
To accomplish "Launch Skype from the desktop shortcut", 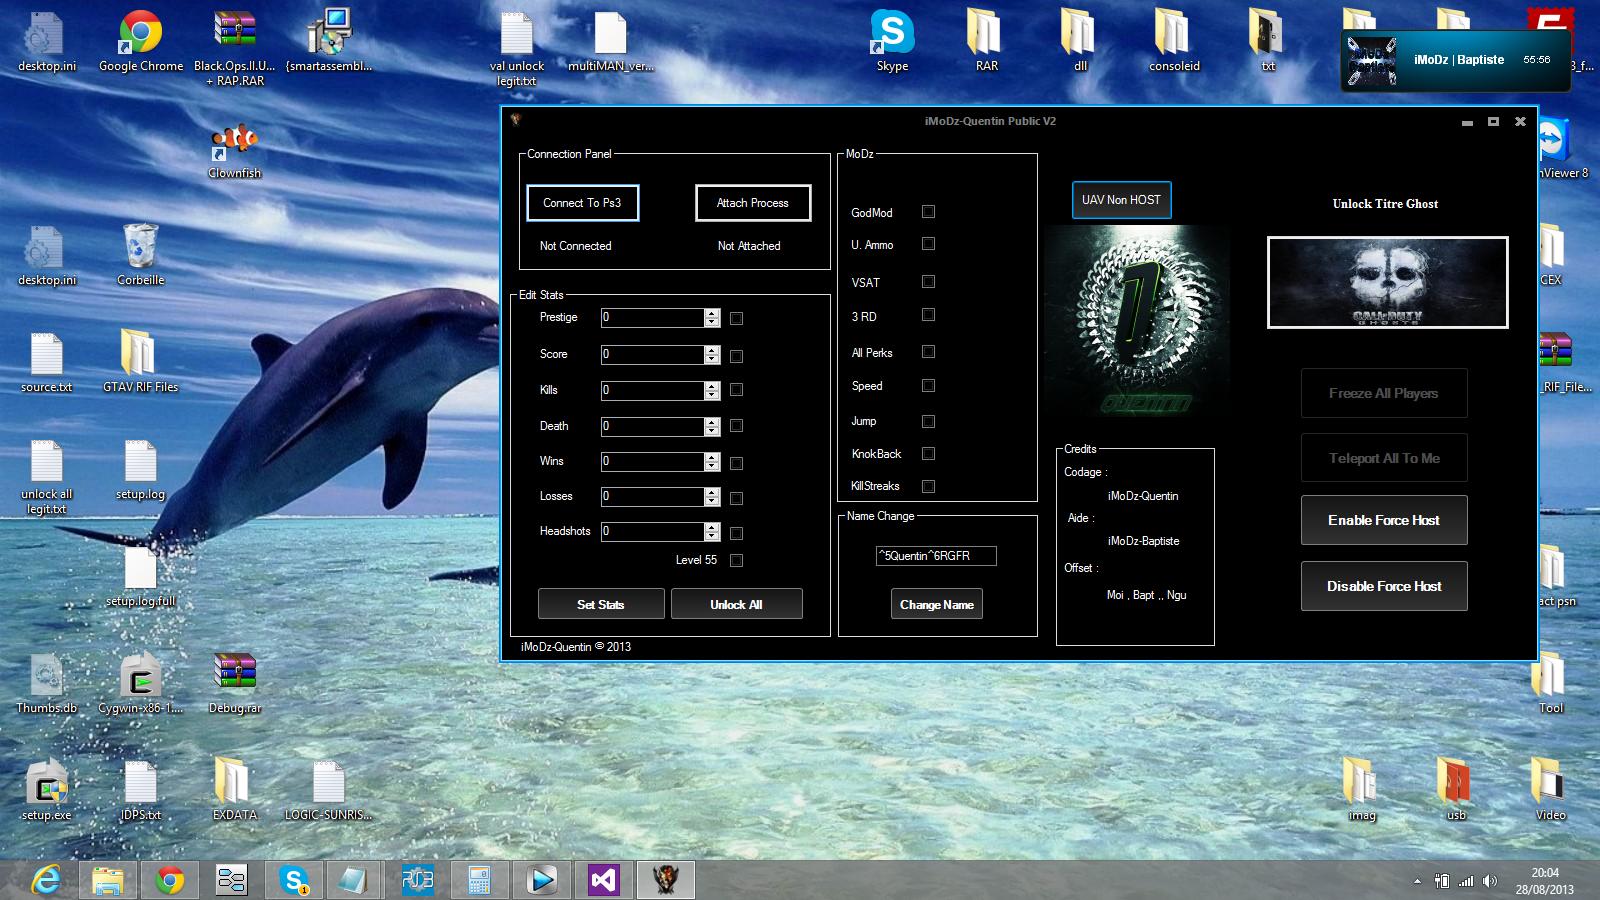I will pyautogui.click(x=892, y=43).
